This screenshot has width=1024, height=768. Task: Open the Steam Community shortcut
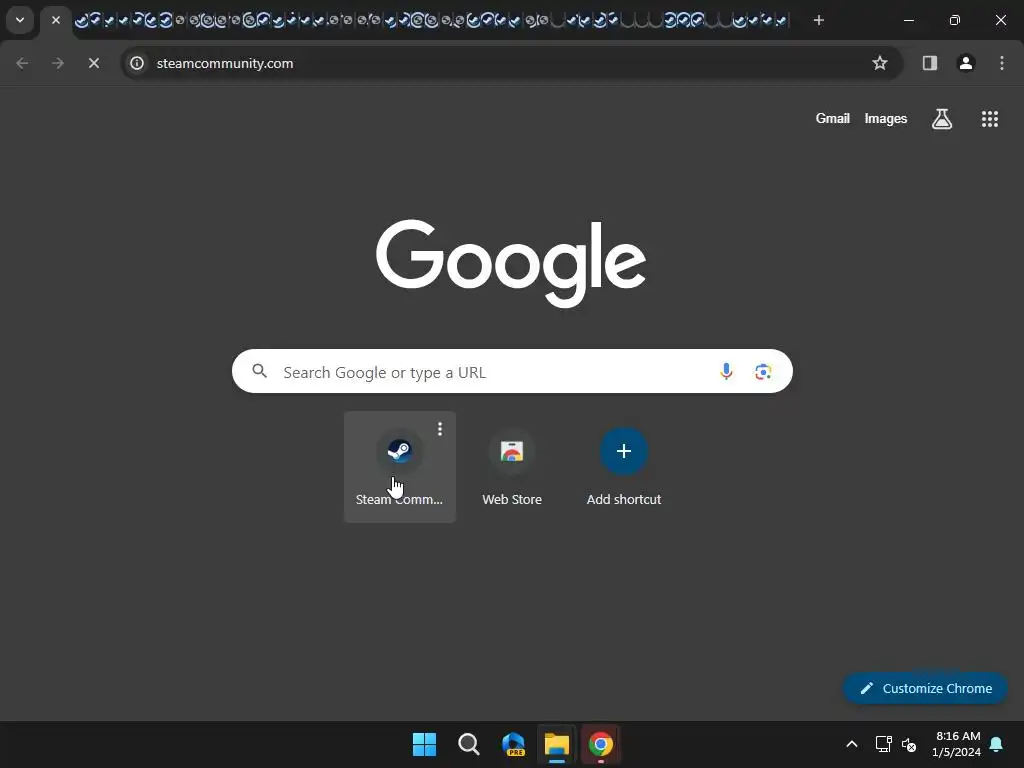(x=400, y=466)
